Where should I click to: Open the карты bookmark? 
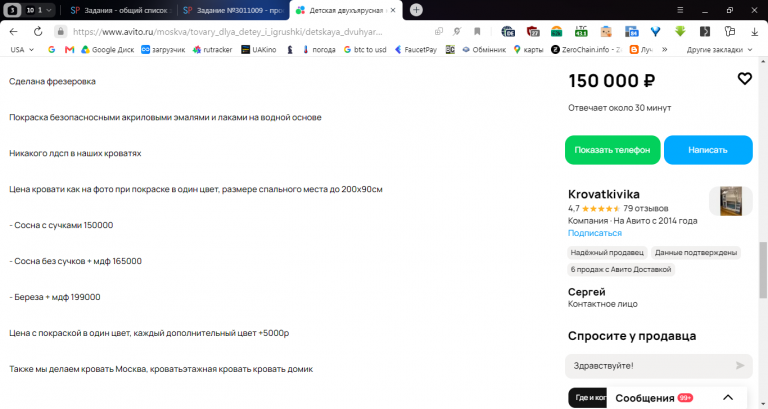pyautogui.click(x=528, y=49)
